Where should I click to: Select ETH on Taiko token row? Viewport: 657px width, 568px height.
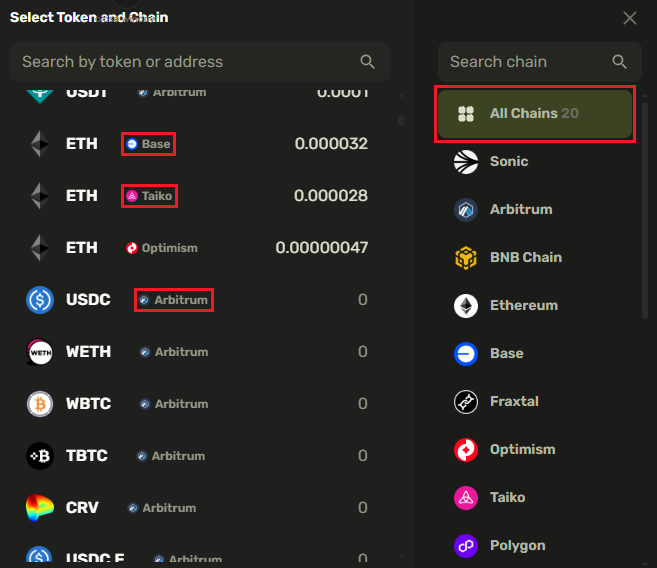[200, 196]
